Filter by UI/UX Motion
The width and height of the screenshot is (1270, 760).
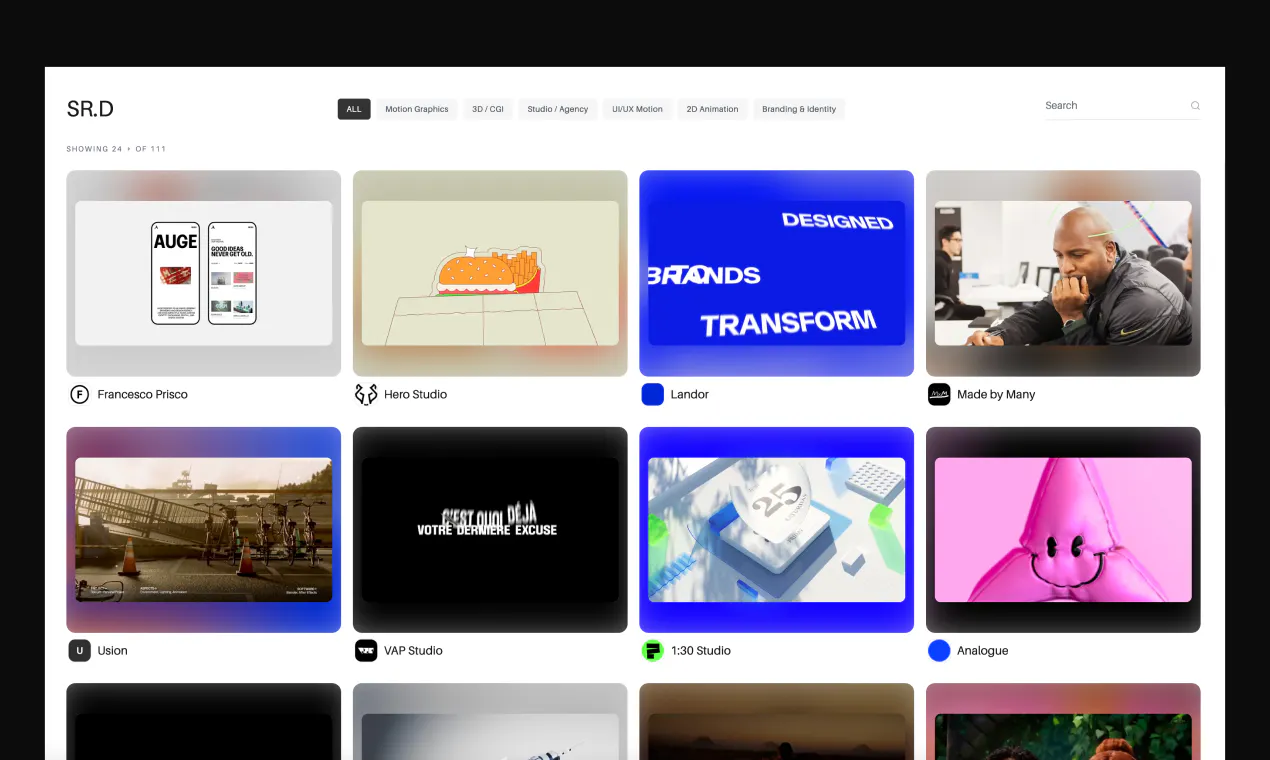coord(637,109)
